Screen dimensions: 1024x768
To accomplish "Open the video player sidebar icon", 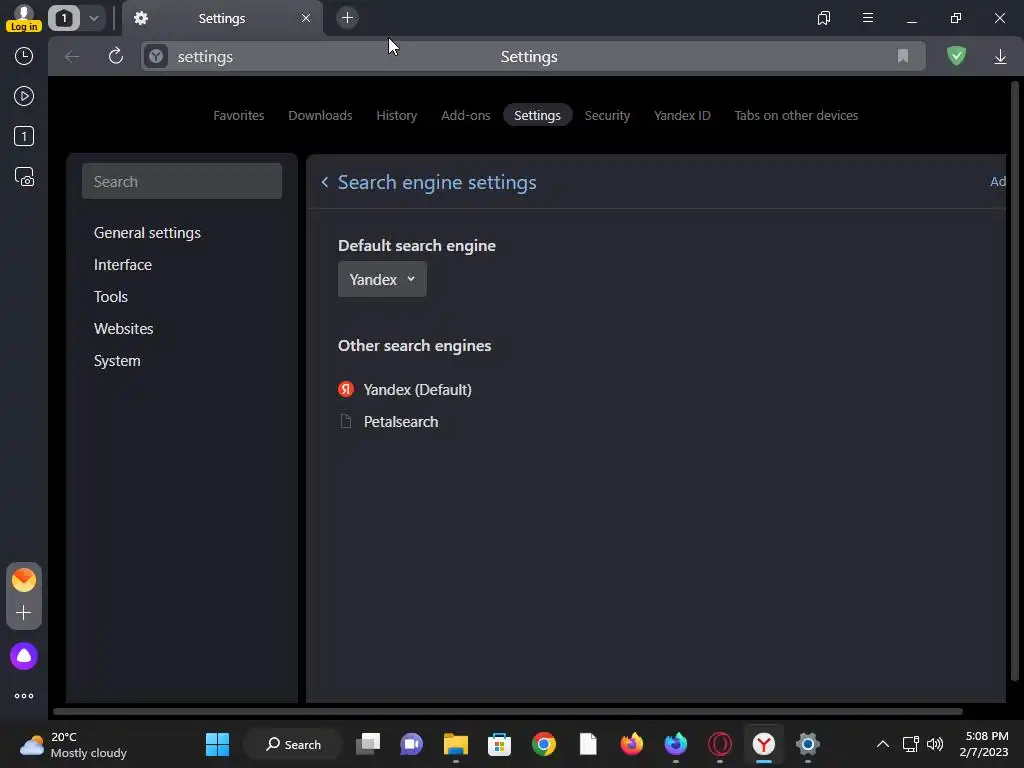I will 24,97.
